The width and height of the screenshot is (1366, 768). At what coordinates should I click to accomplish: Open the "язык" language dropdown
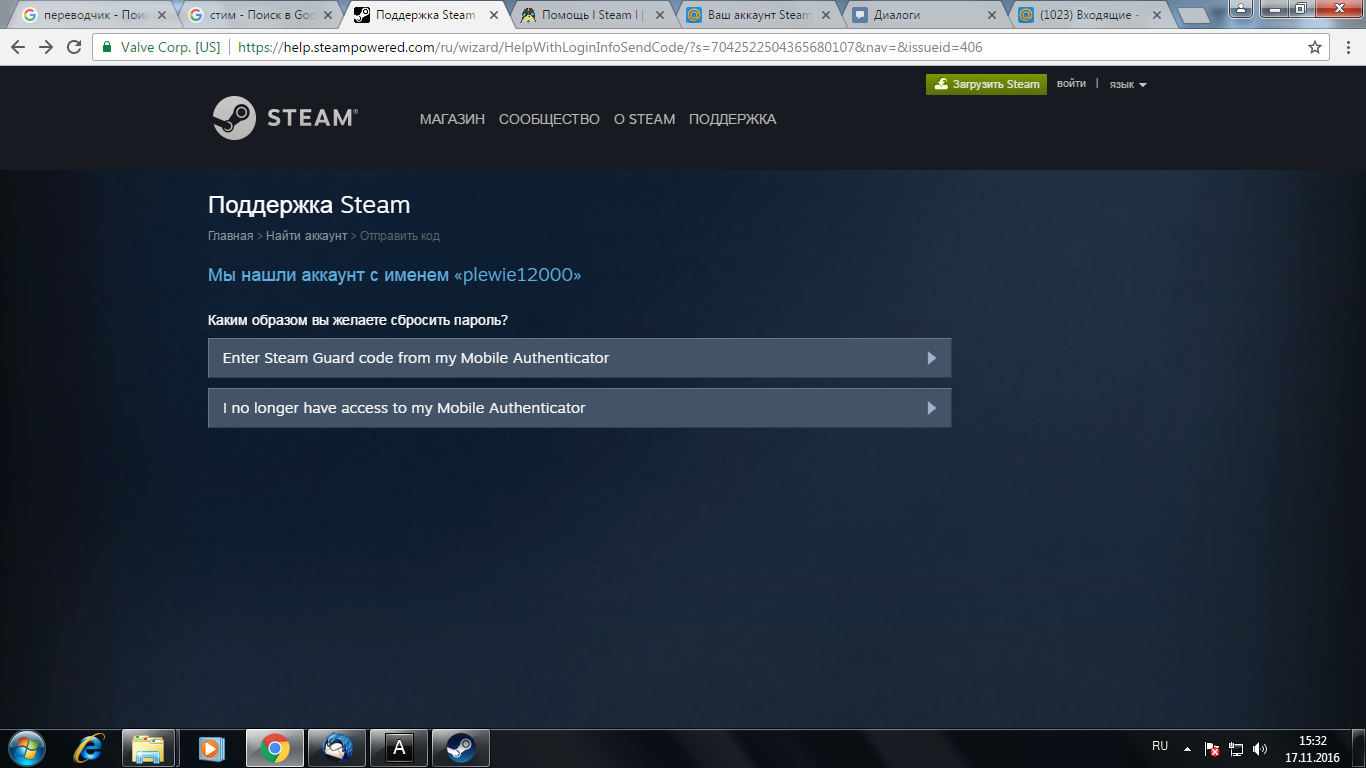click(x=1128, y=84)
